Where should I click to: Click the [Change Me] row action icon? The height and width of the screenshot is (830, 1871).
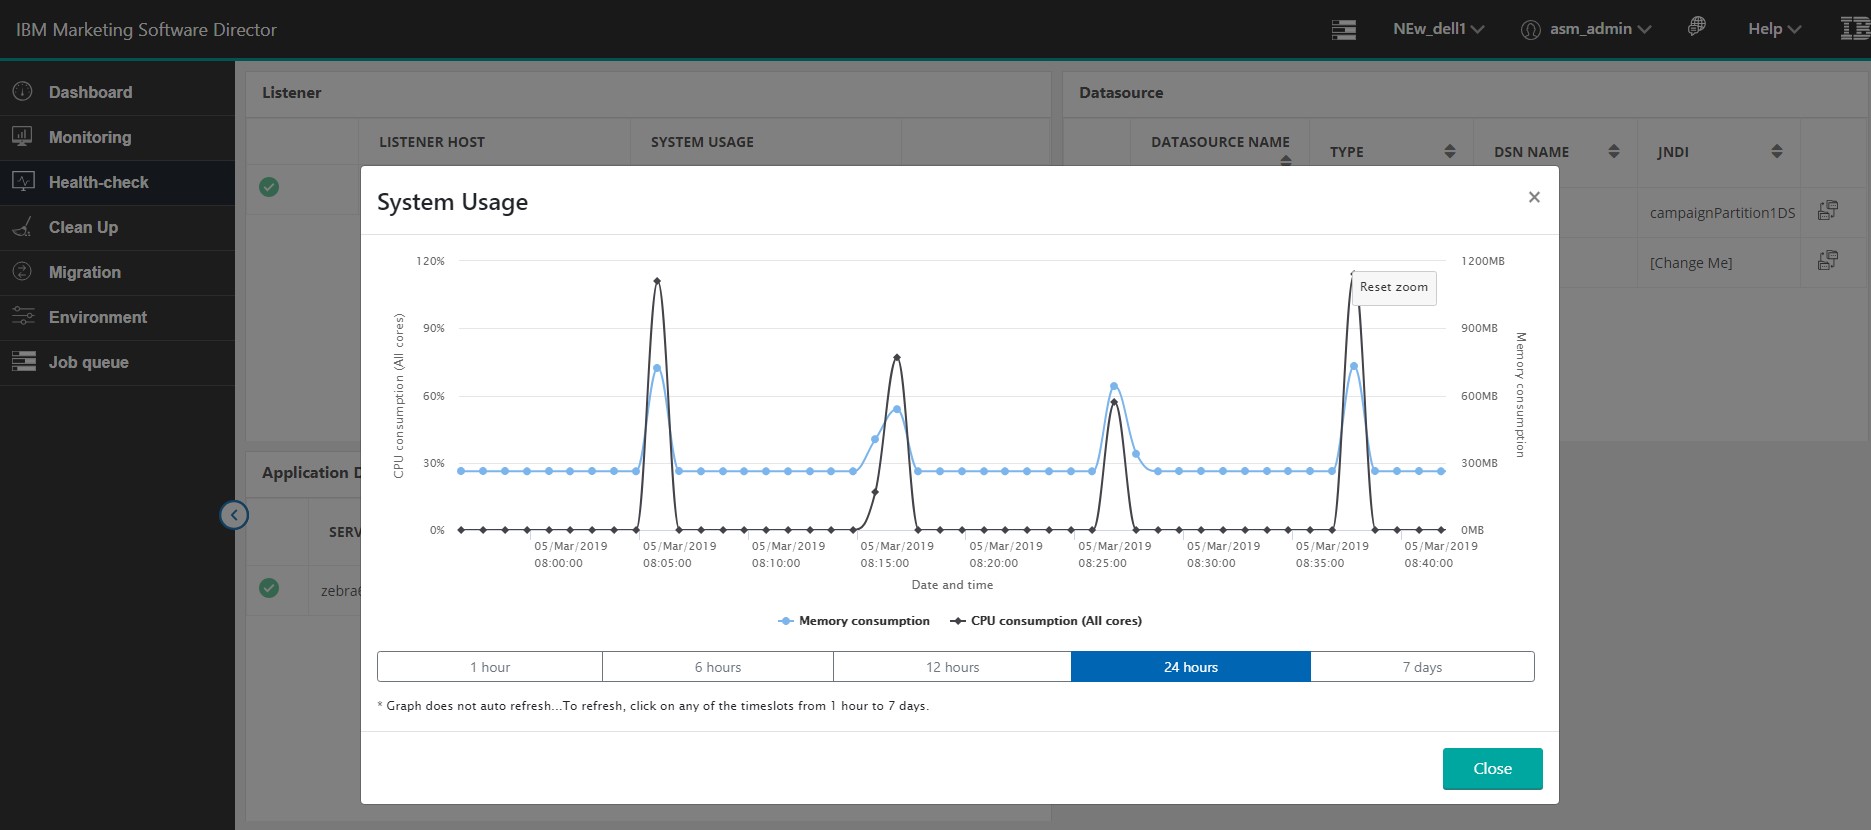point(1827,261)
